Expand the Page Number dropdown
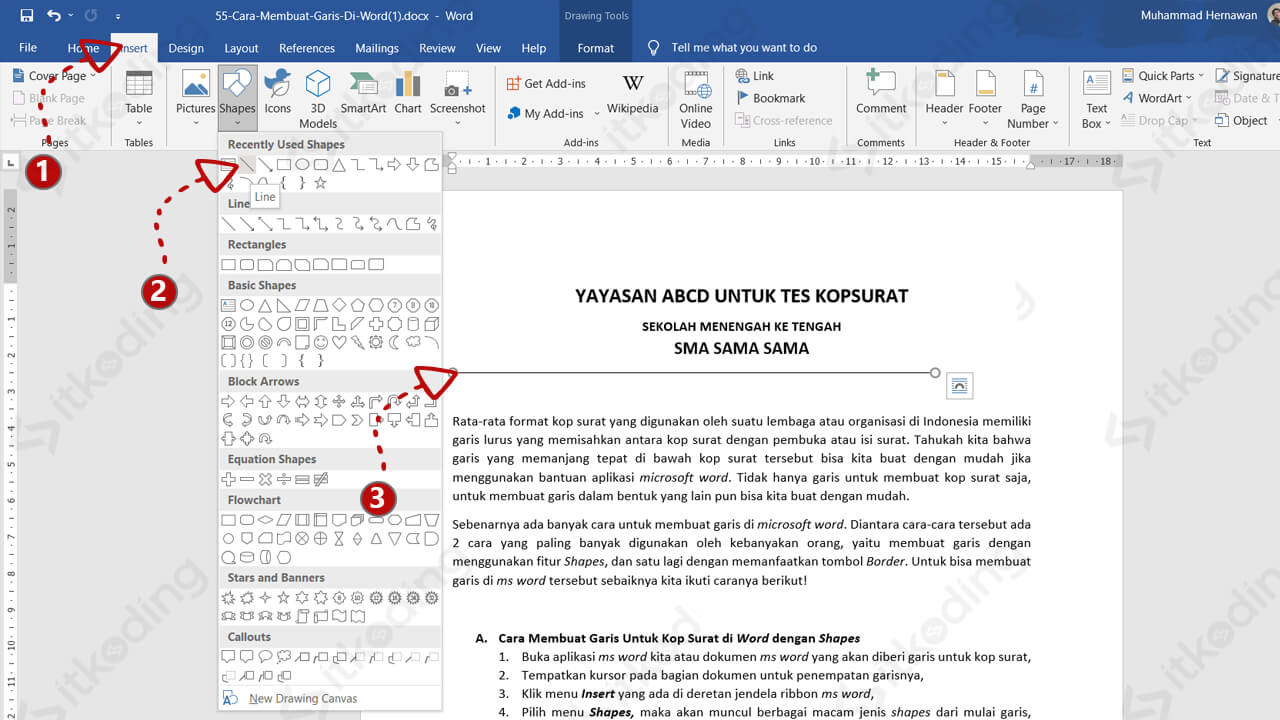The image size is (1280, 720). coord(1034,100)
